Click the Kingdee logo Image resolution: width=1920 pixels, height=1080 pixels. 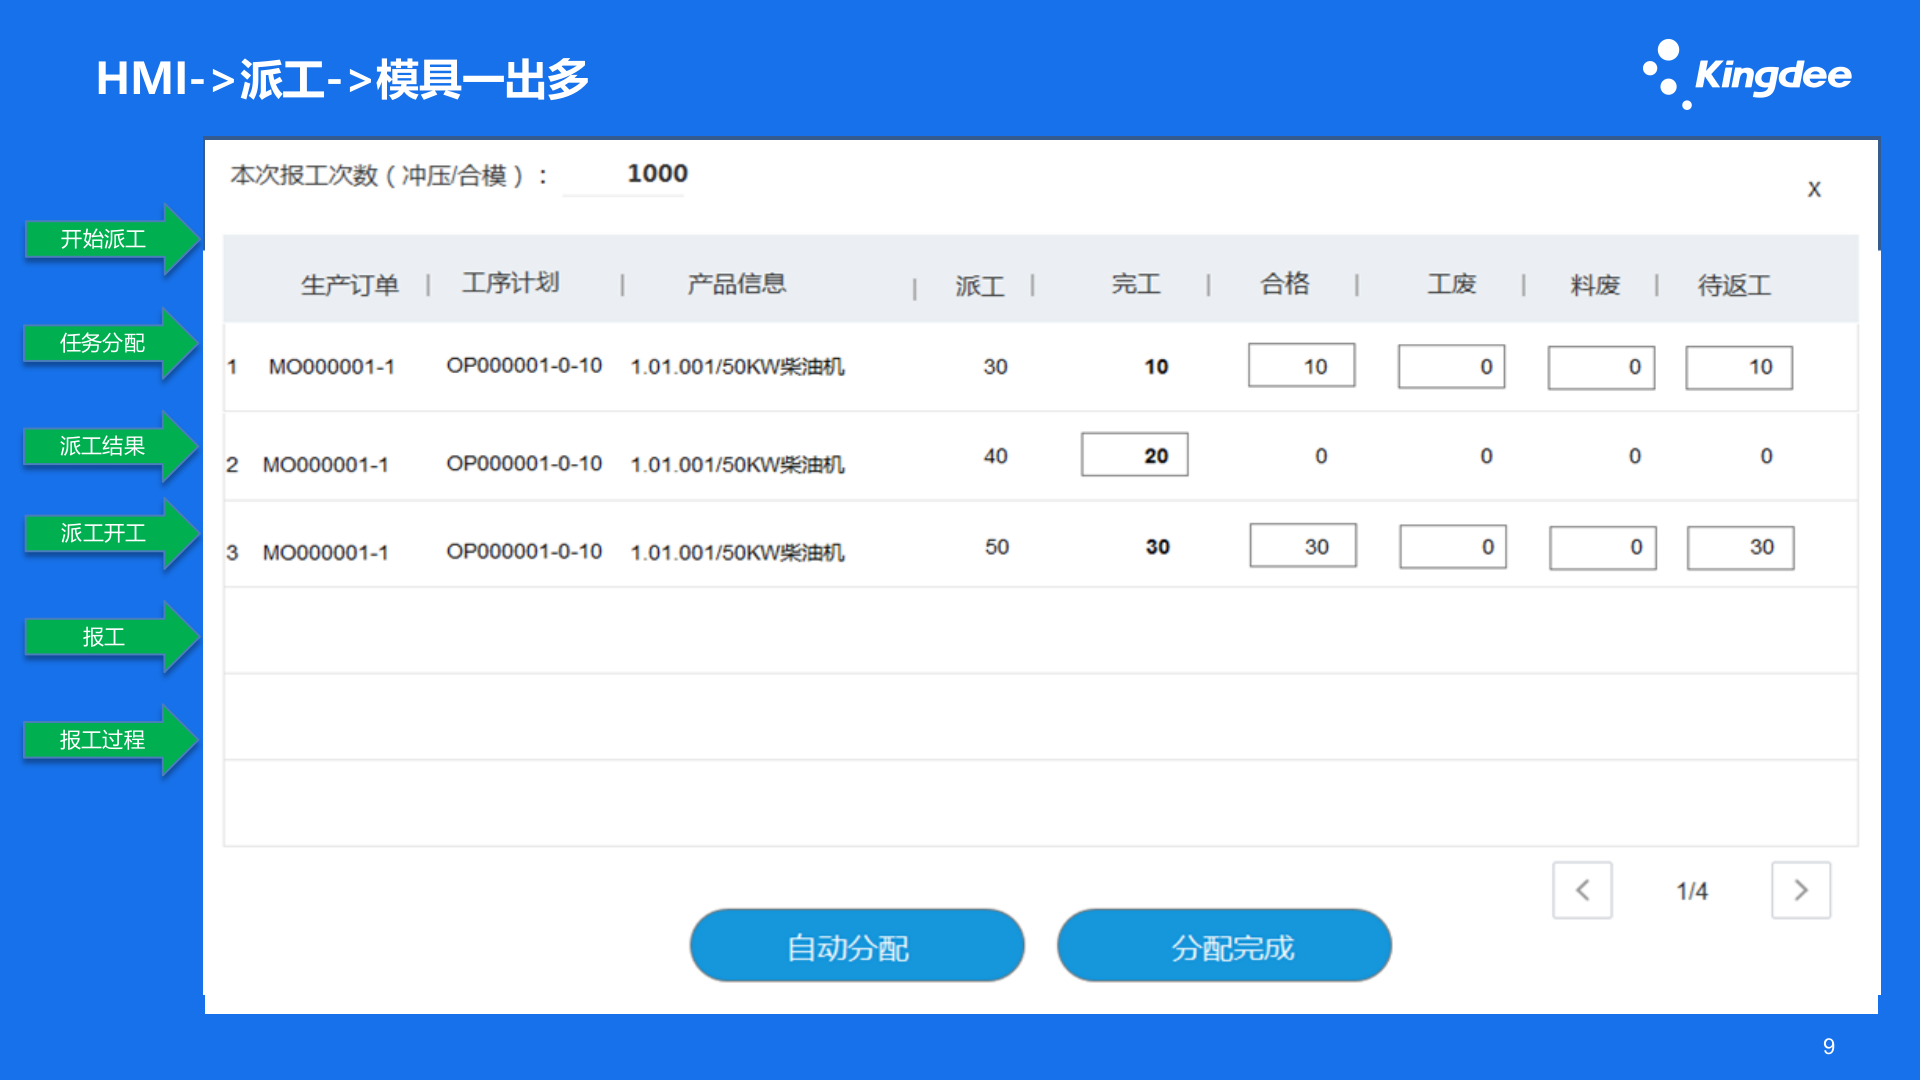(x=1749, y=73)
